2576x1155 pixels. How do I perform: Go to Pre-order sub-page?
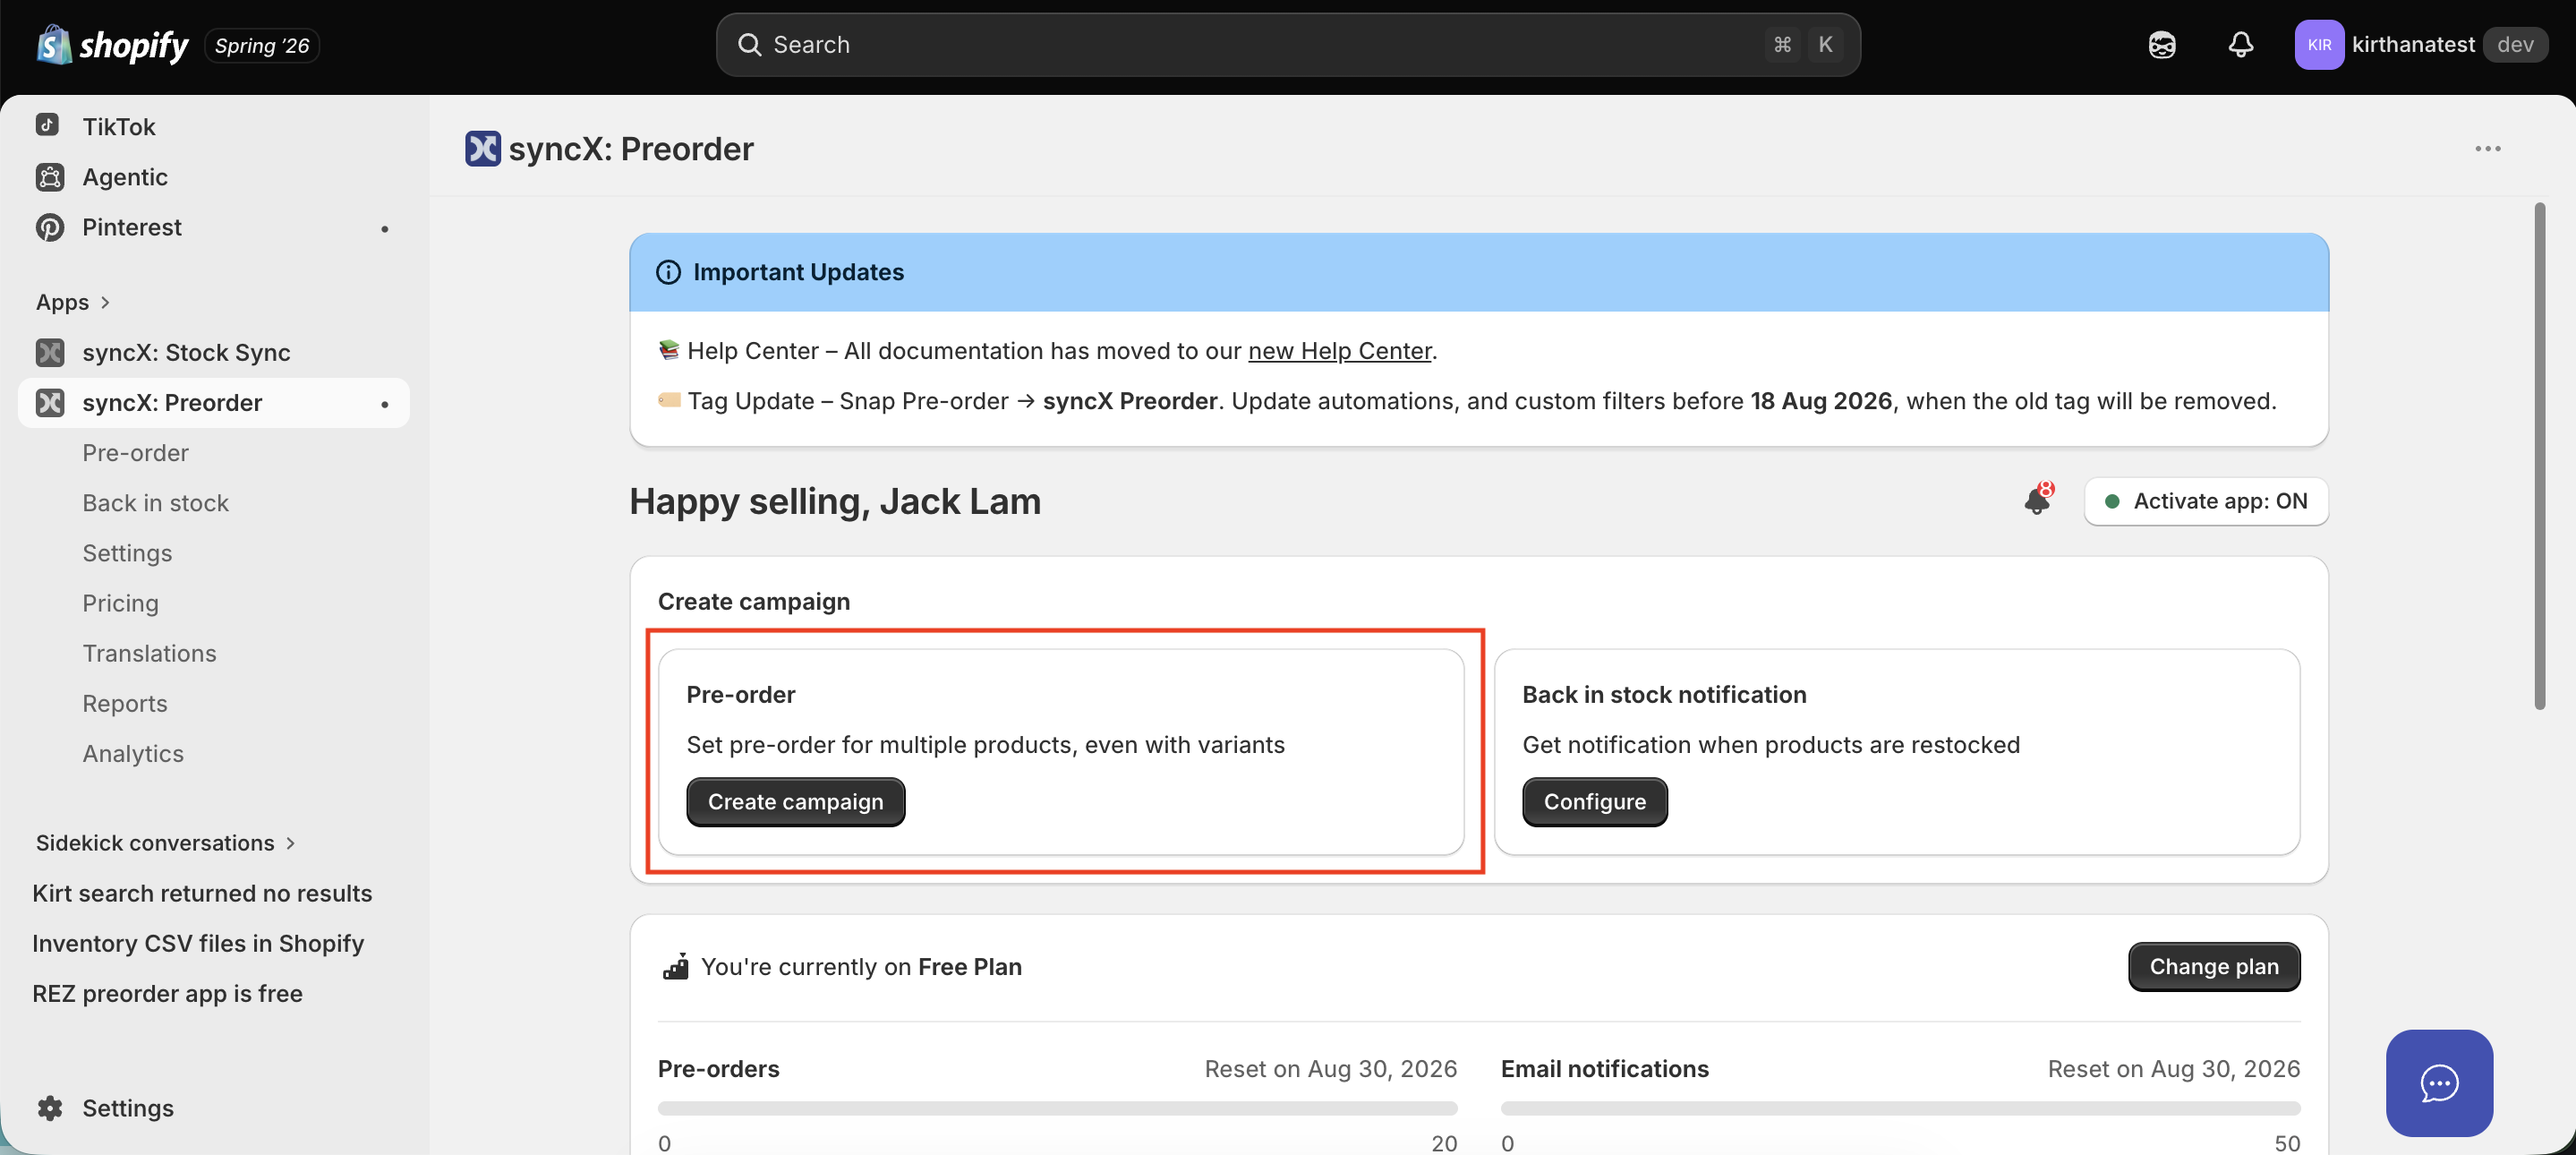pyautogui.click(x=135, y=453)
